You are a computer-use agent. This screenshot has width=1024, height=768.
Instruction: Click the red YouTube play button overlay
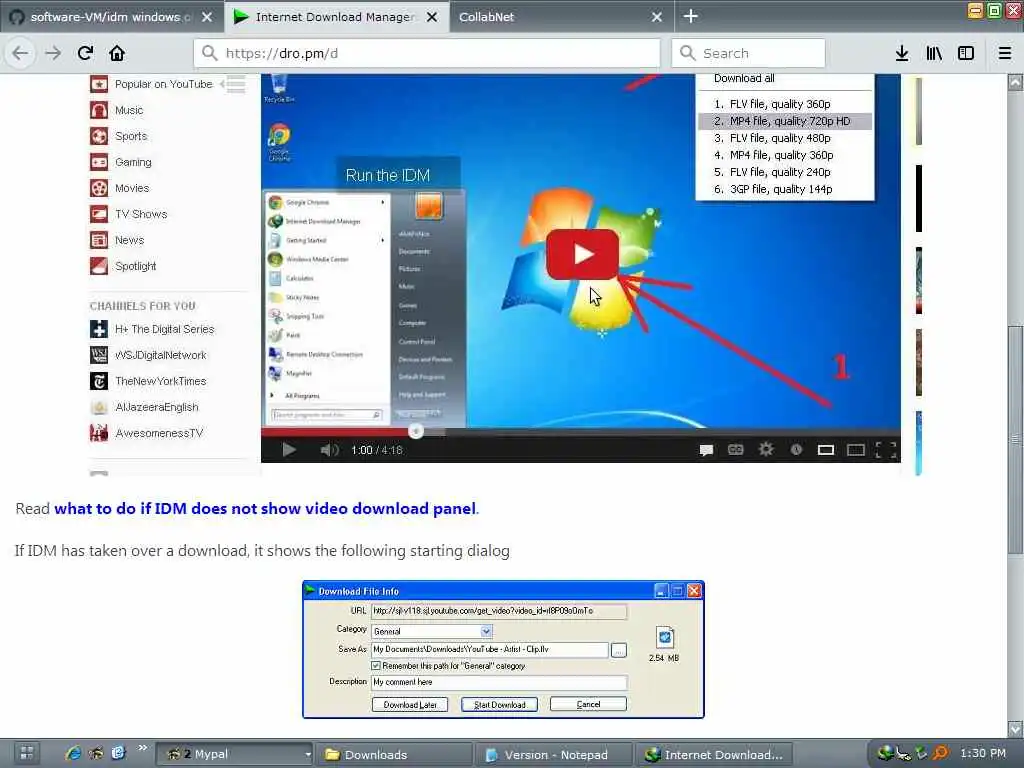point(583,254)
